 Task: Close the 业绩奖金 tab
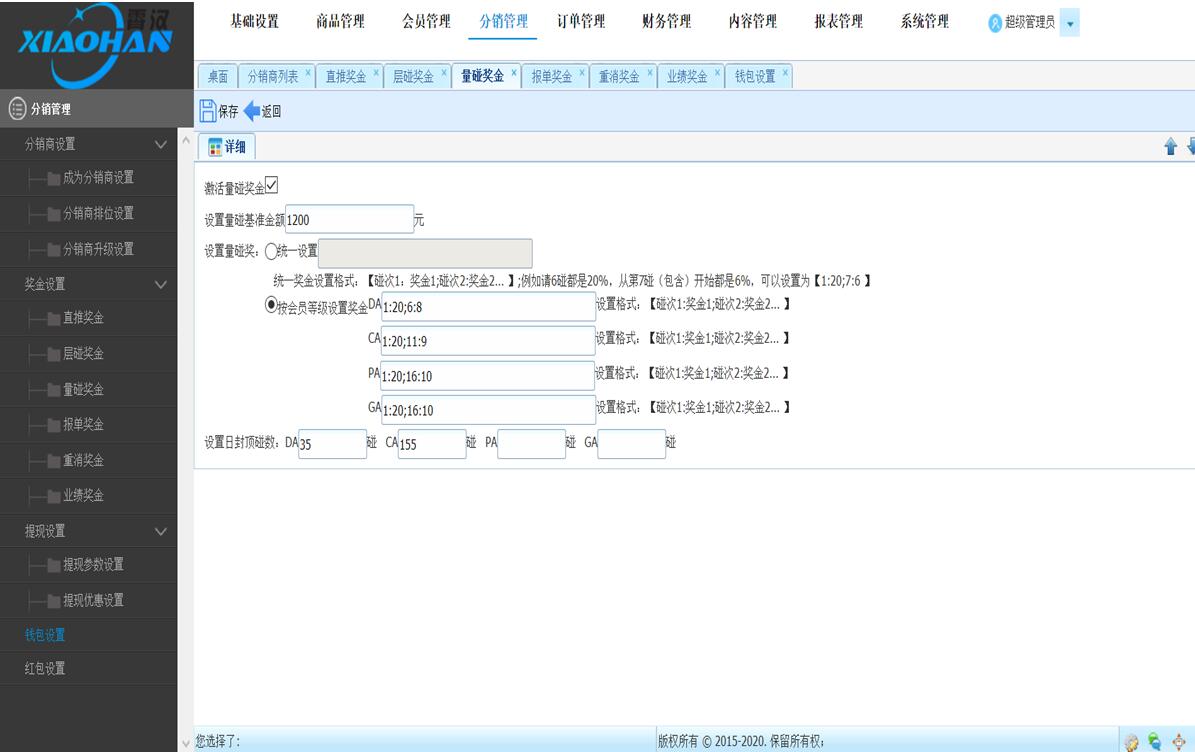tap(718, 73)
